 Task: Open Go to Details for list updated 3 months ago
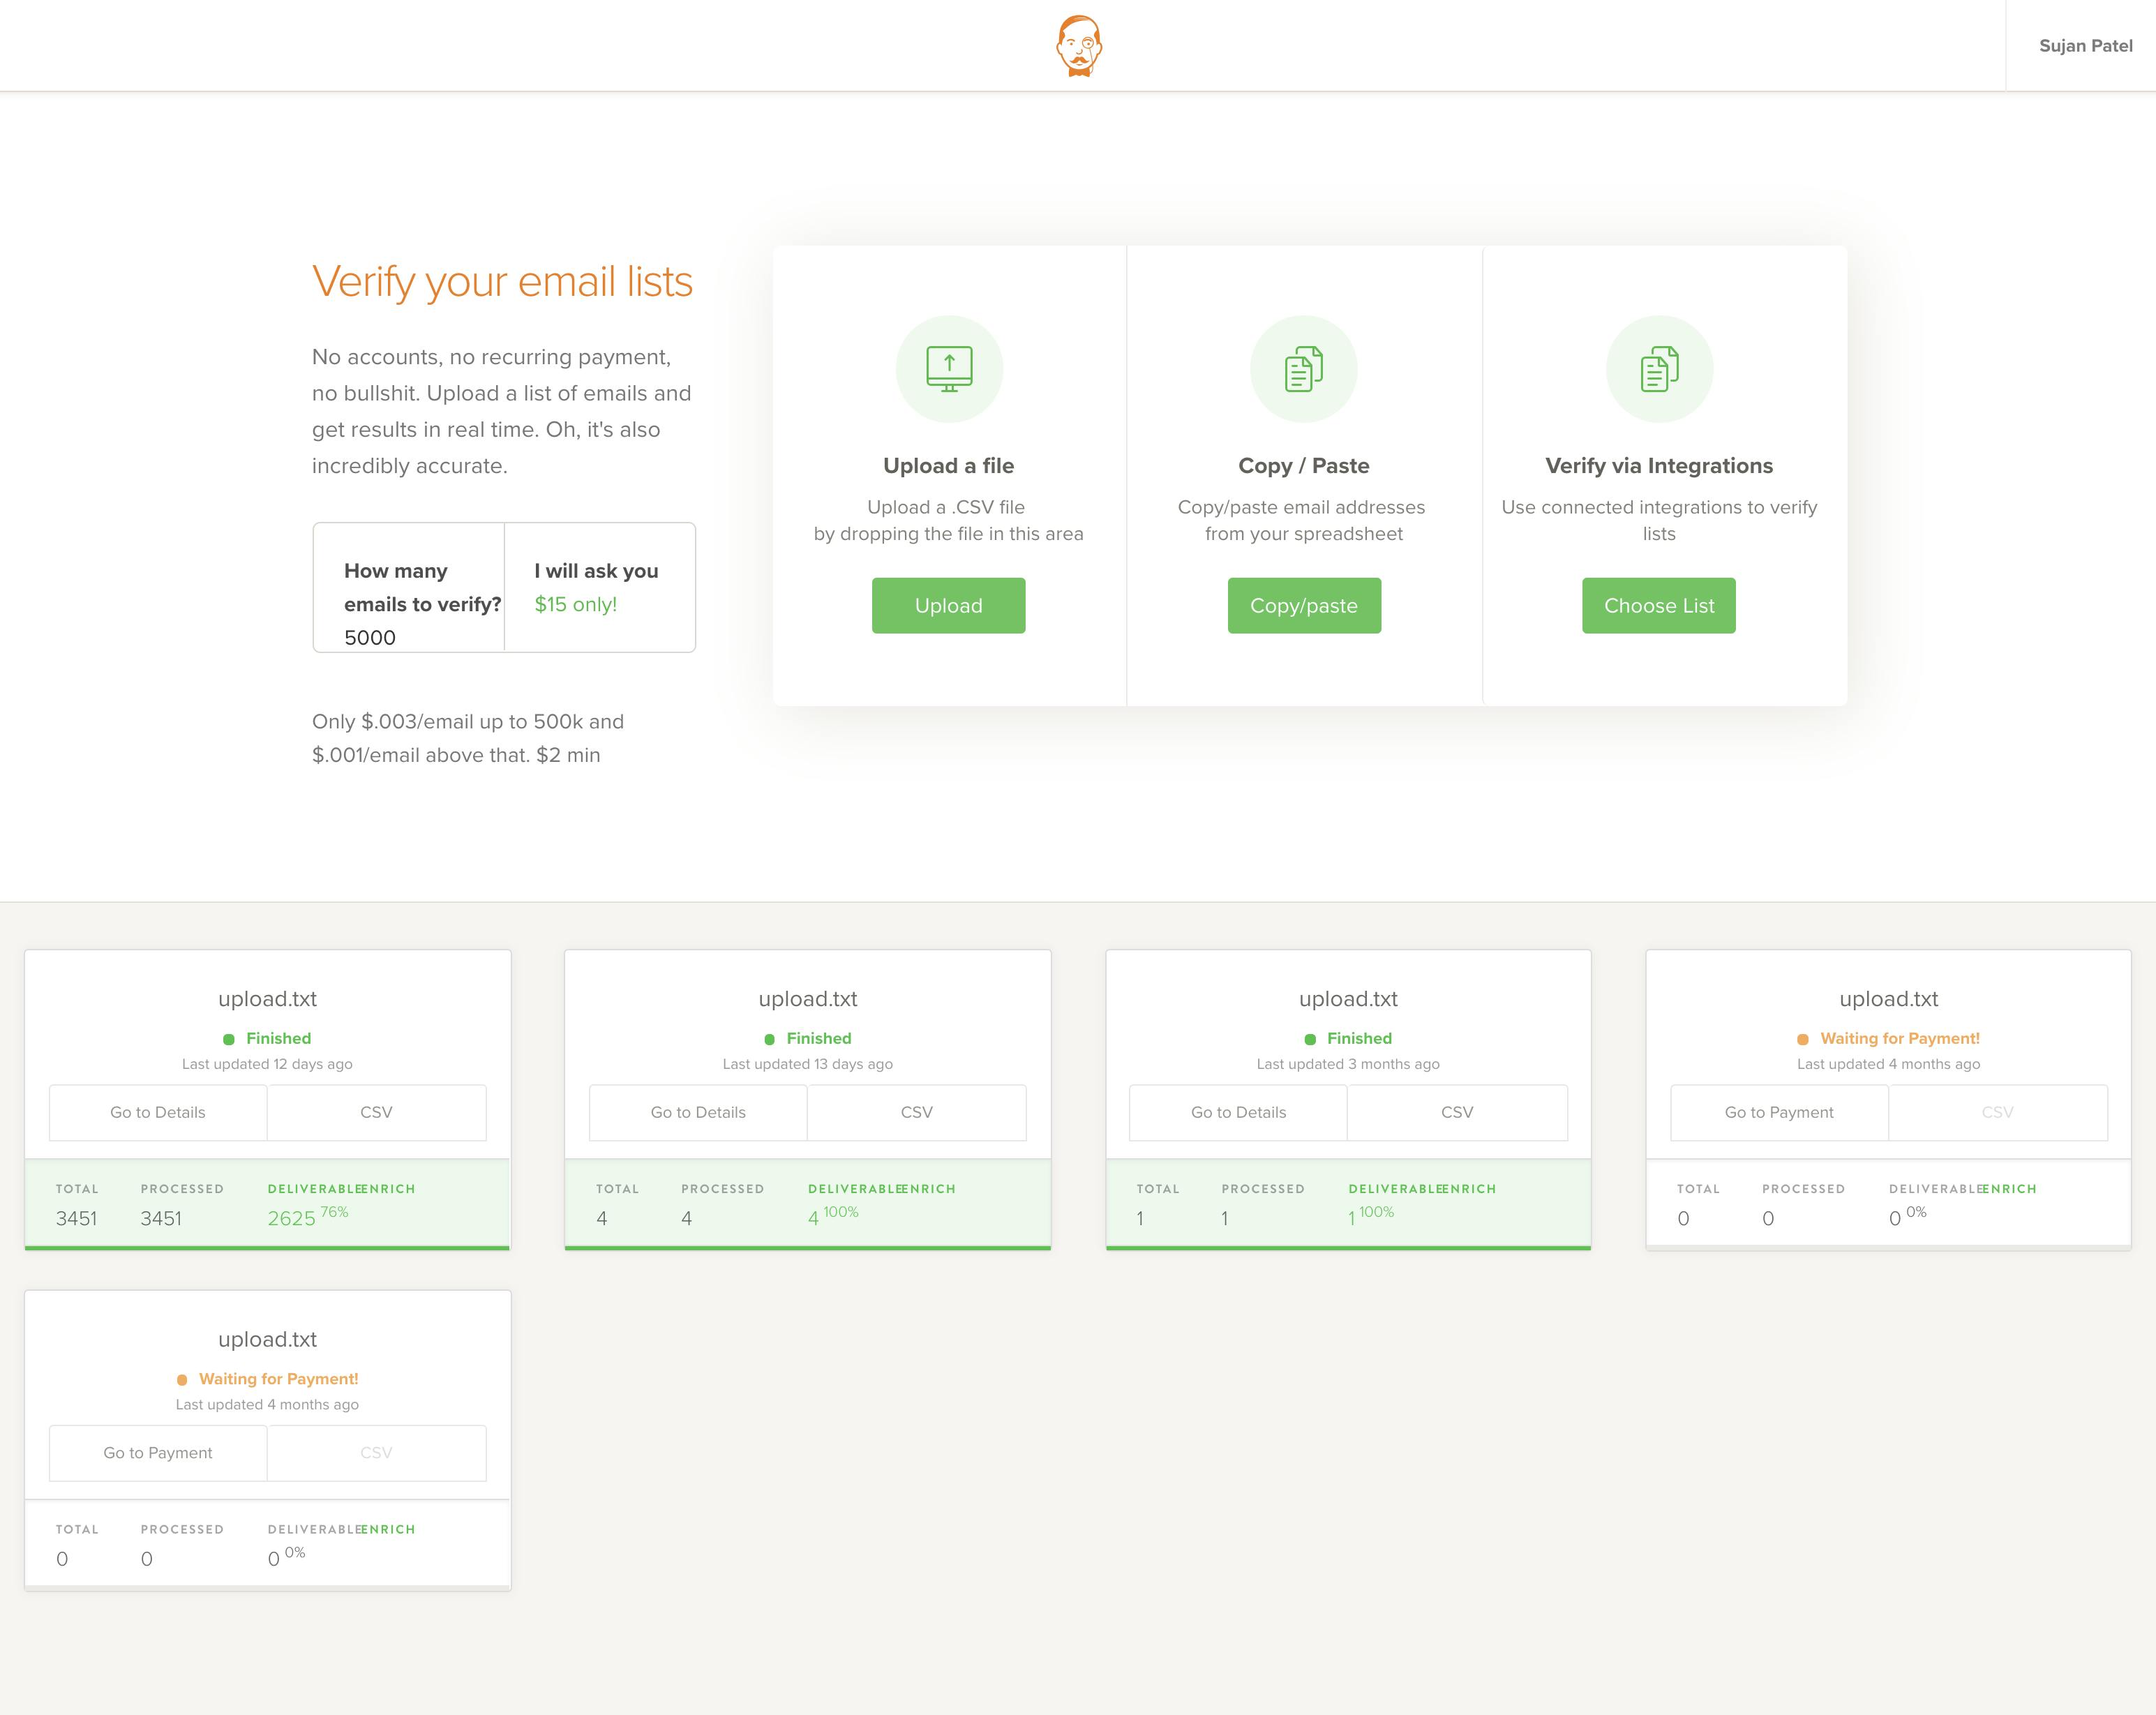click(x=1238, y=1112)
